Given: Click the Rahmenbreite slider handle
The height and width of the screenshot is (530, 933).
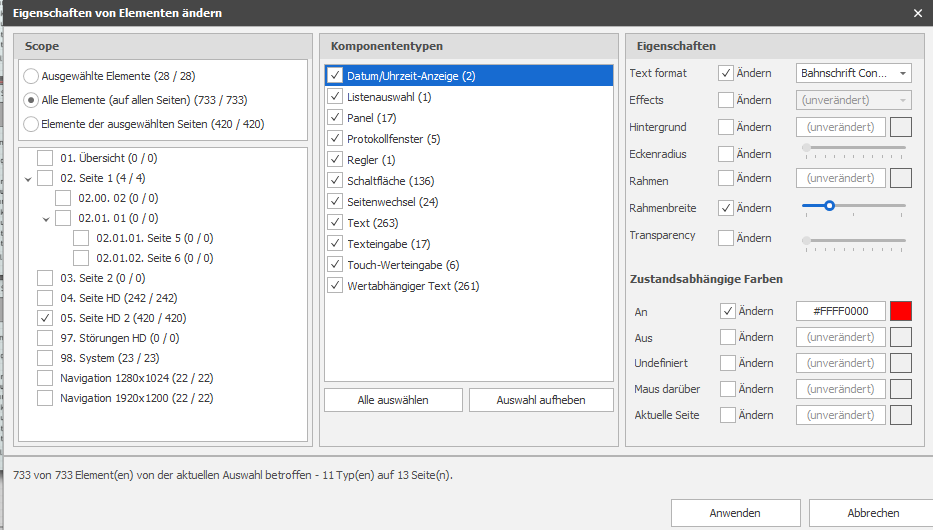Looking at the screenshot, I should click(x=829, y=206).
